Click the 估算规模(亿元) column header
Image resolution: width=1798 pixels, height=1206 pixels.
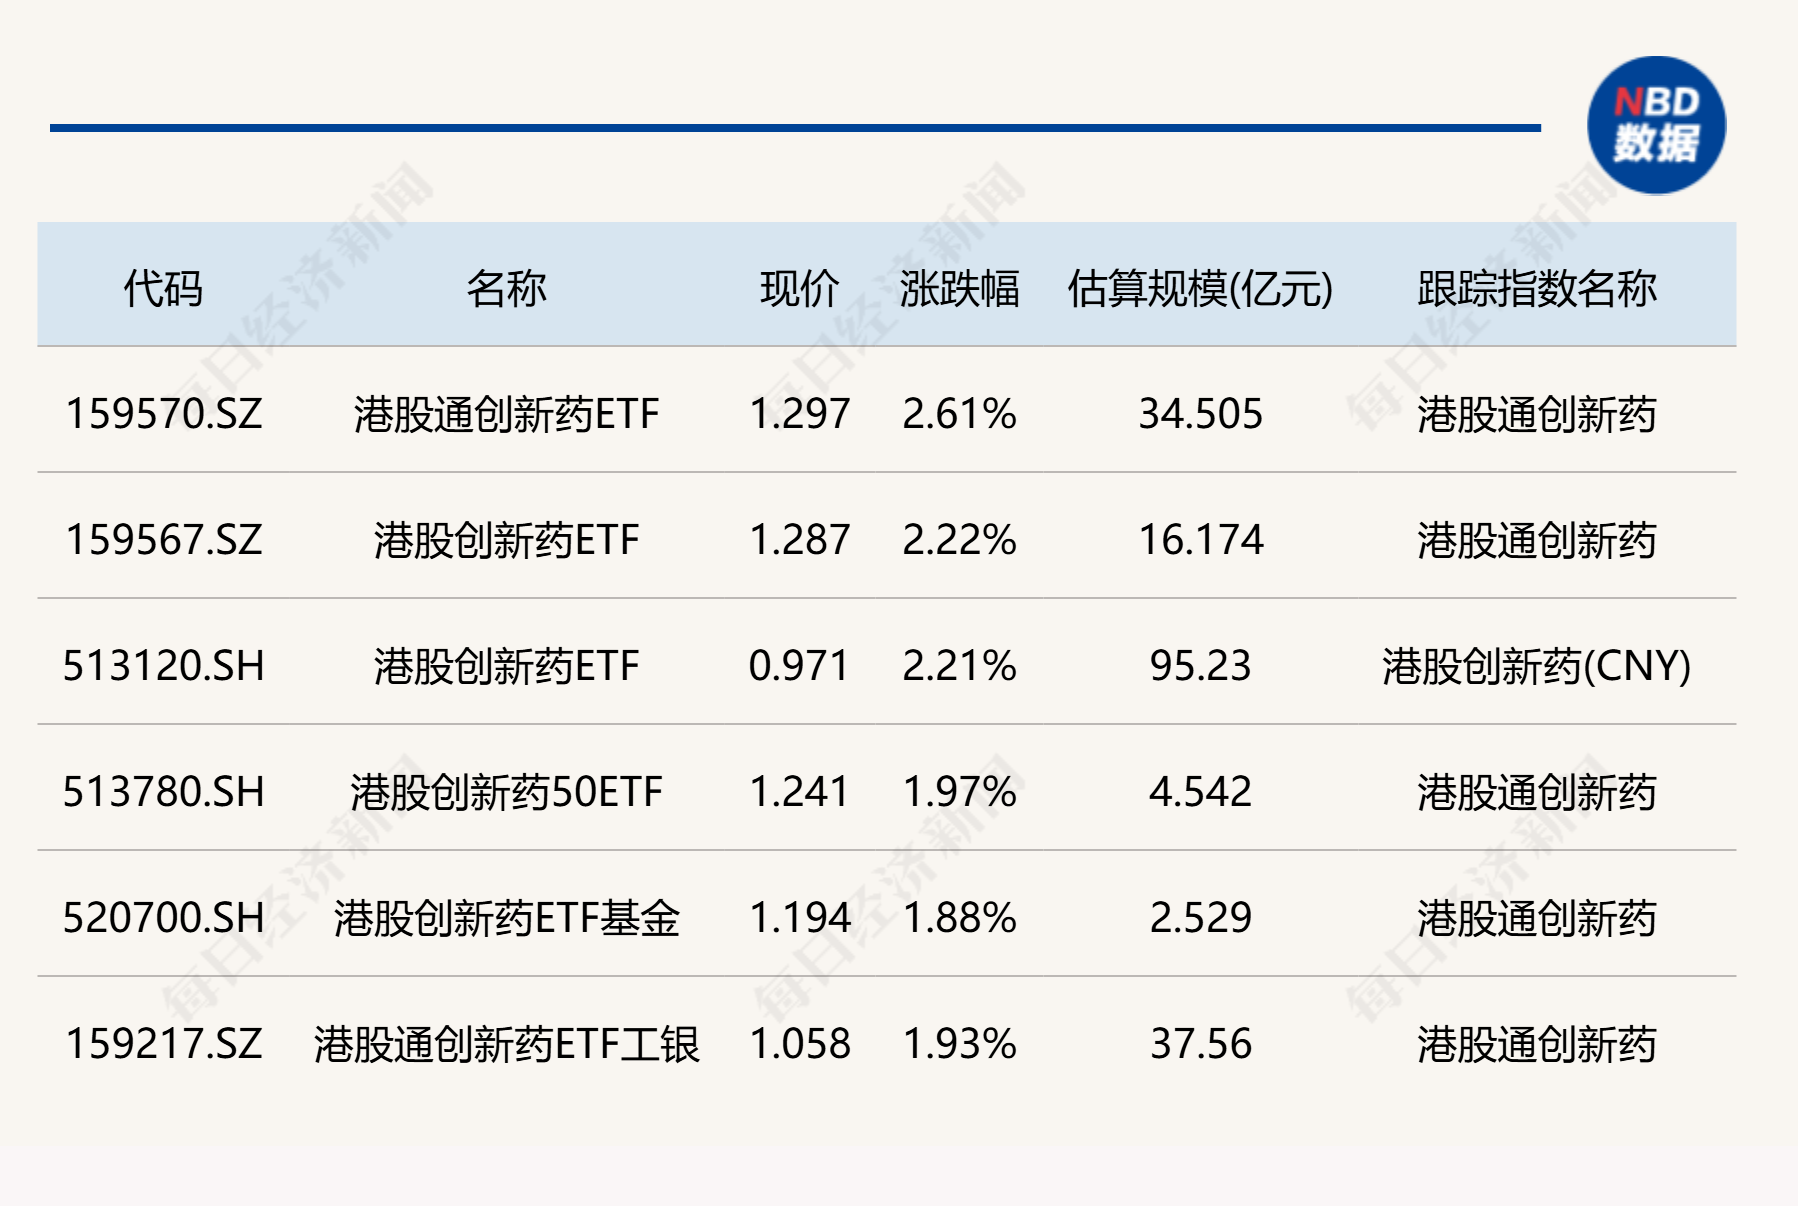coord(1200,289)
